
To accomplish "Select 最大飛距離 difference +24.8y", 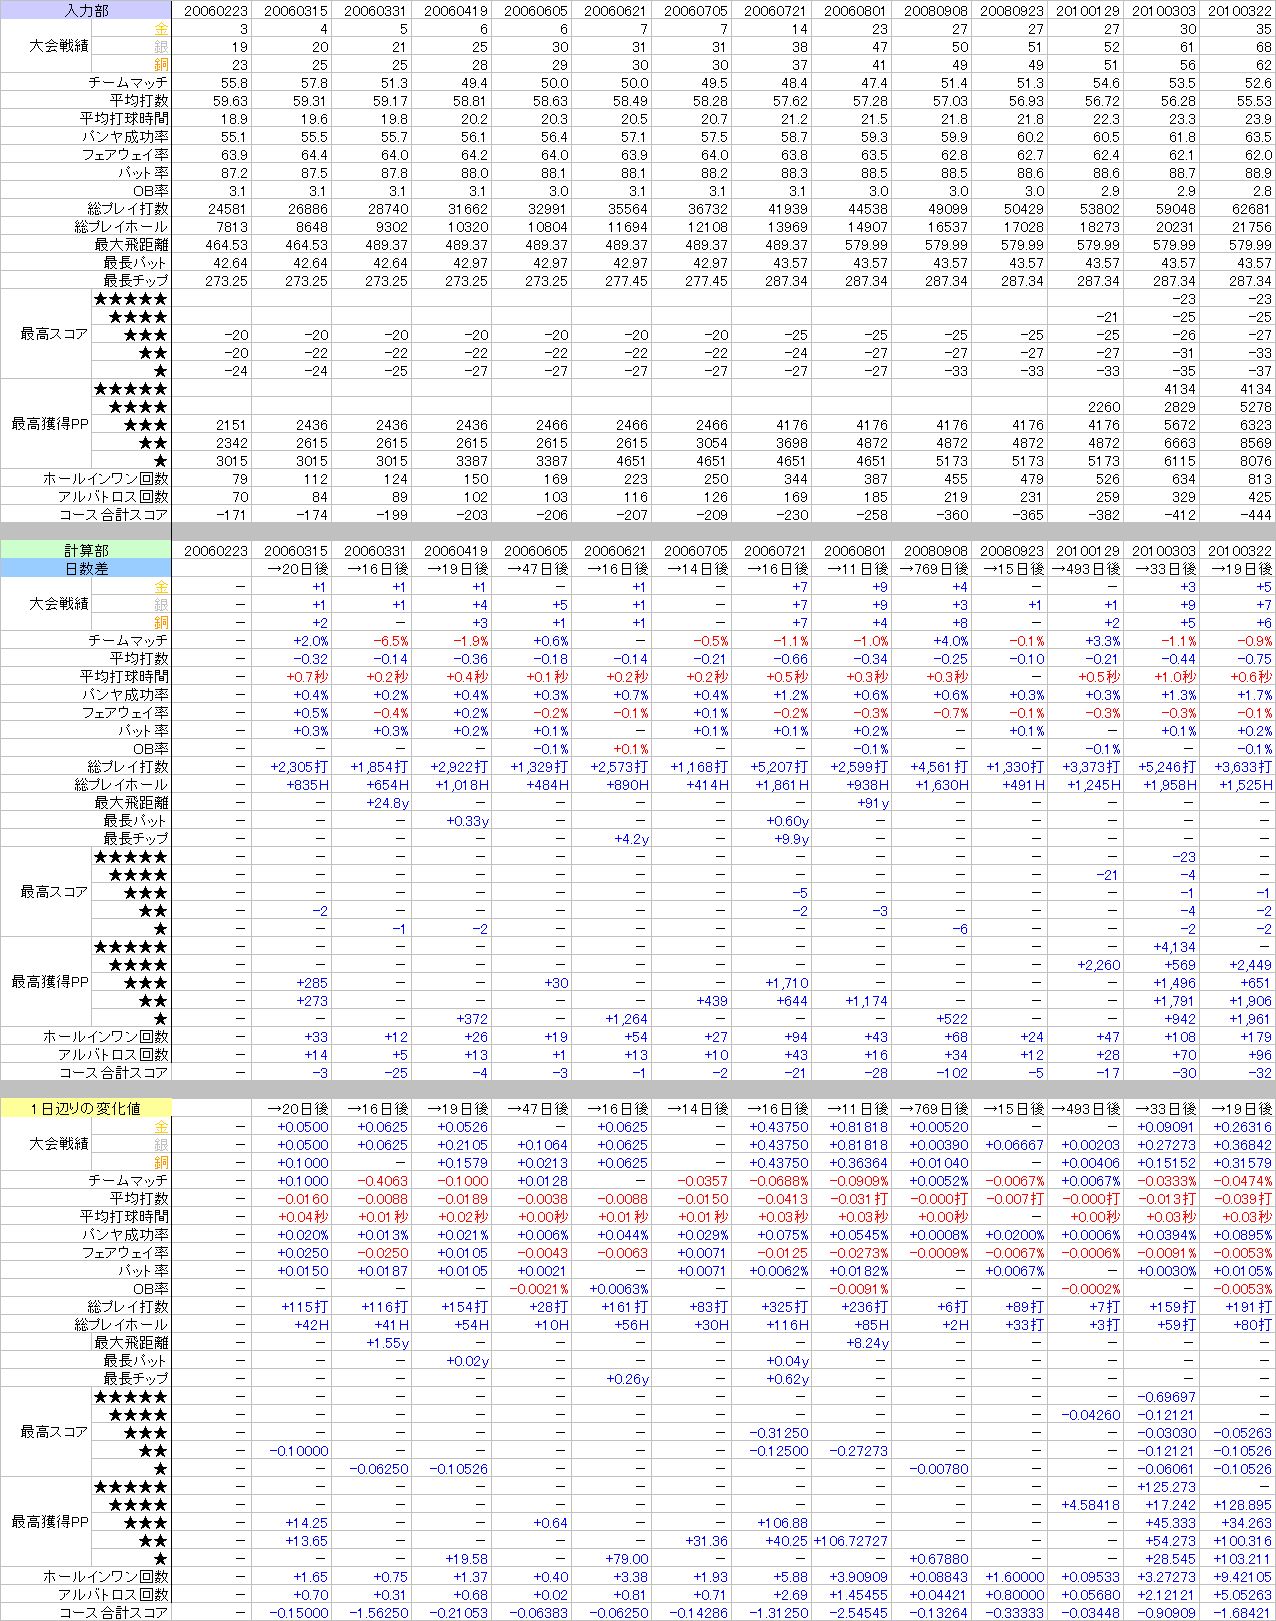I will click(x=388, y=803).
